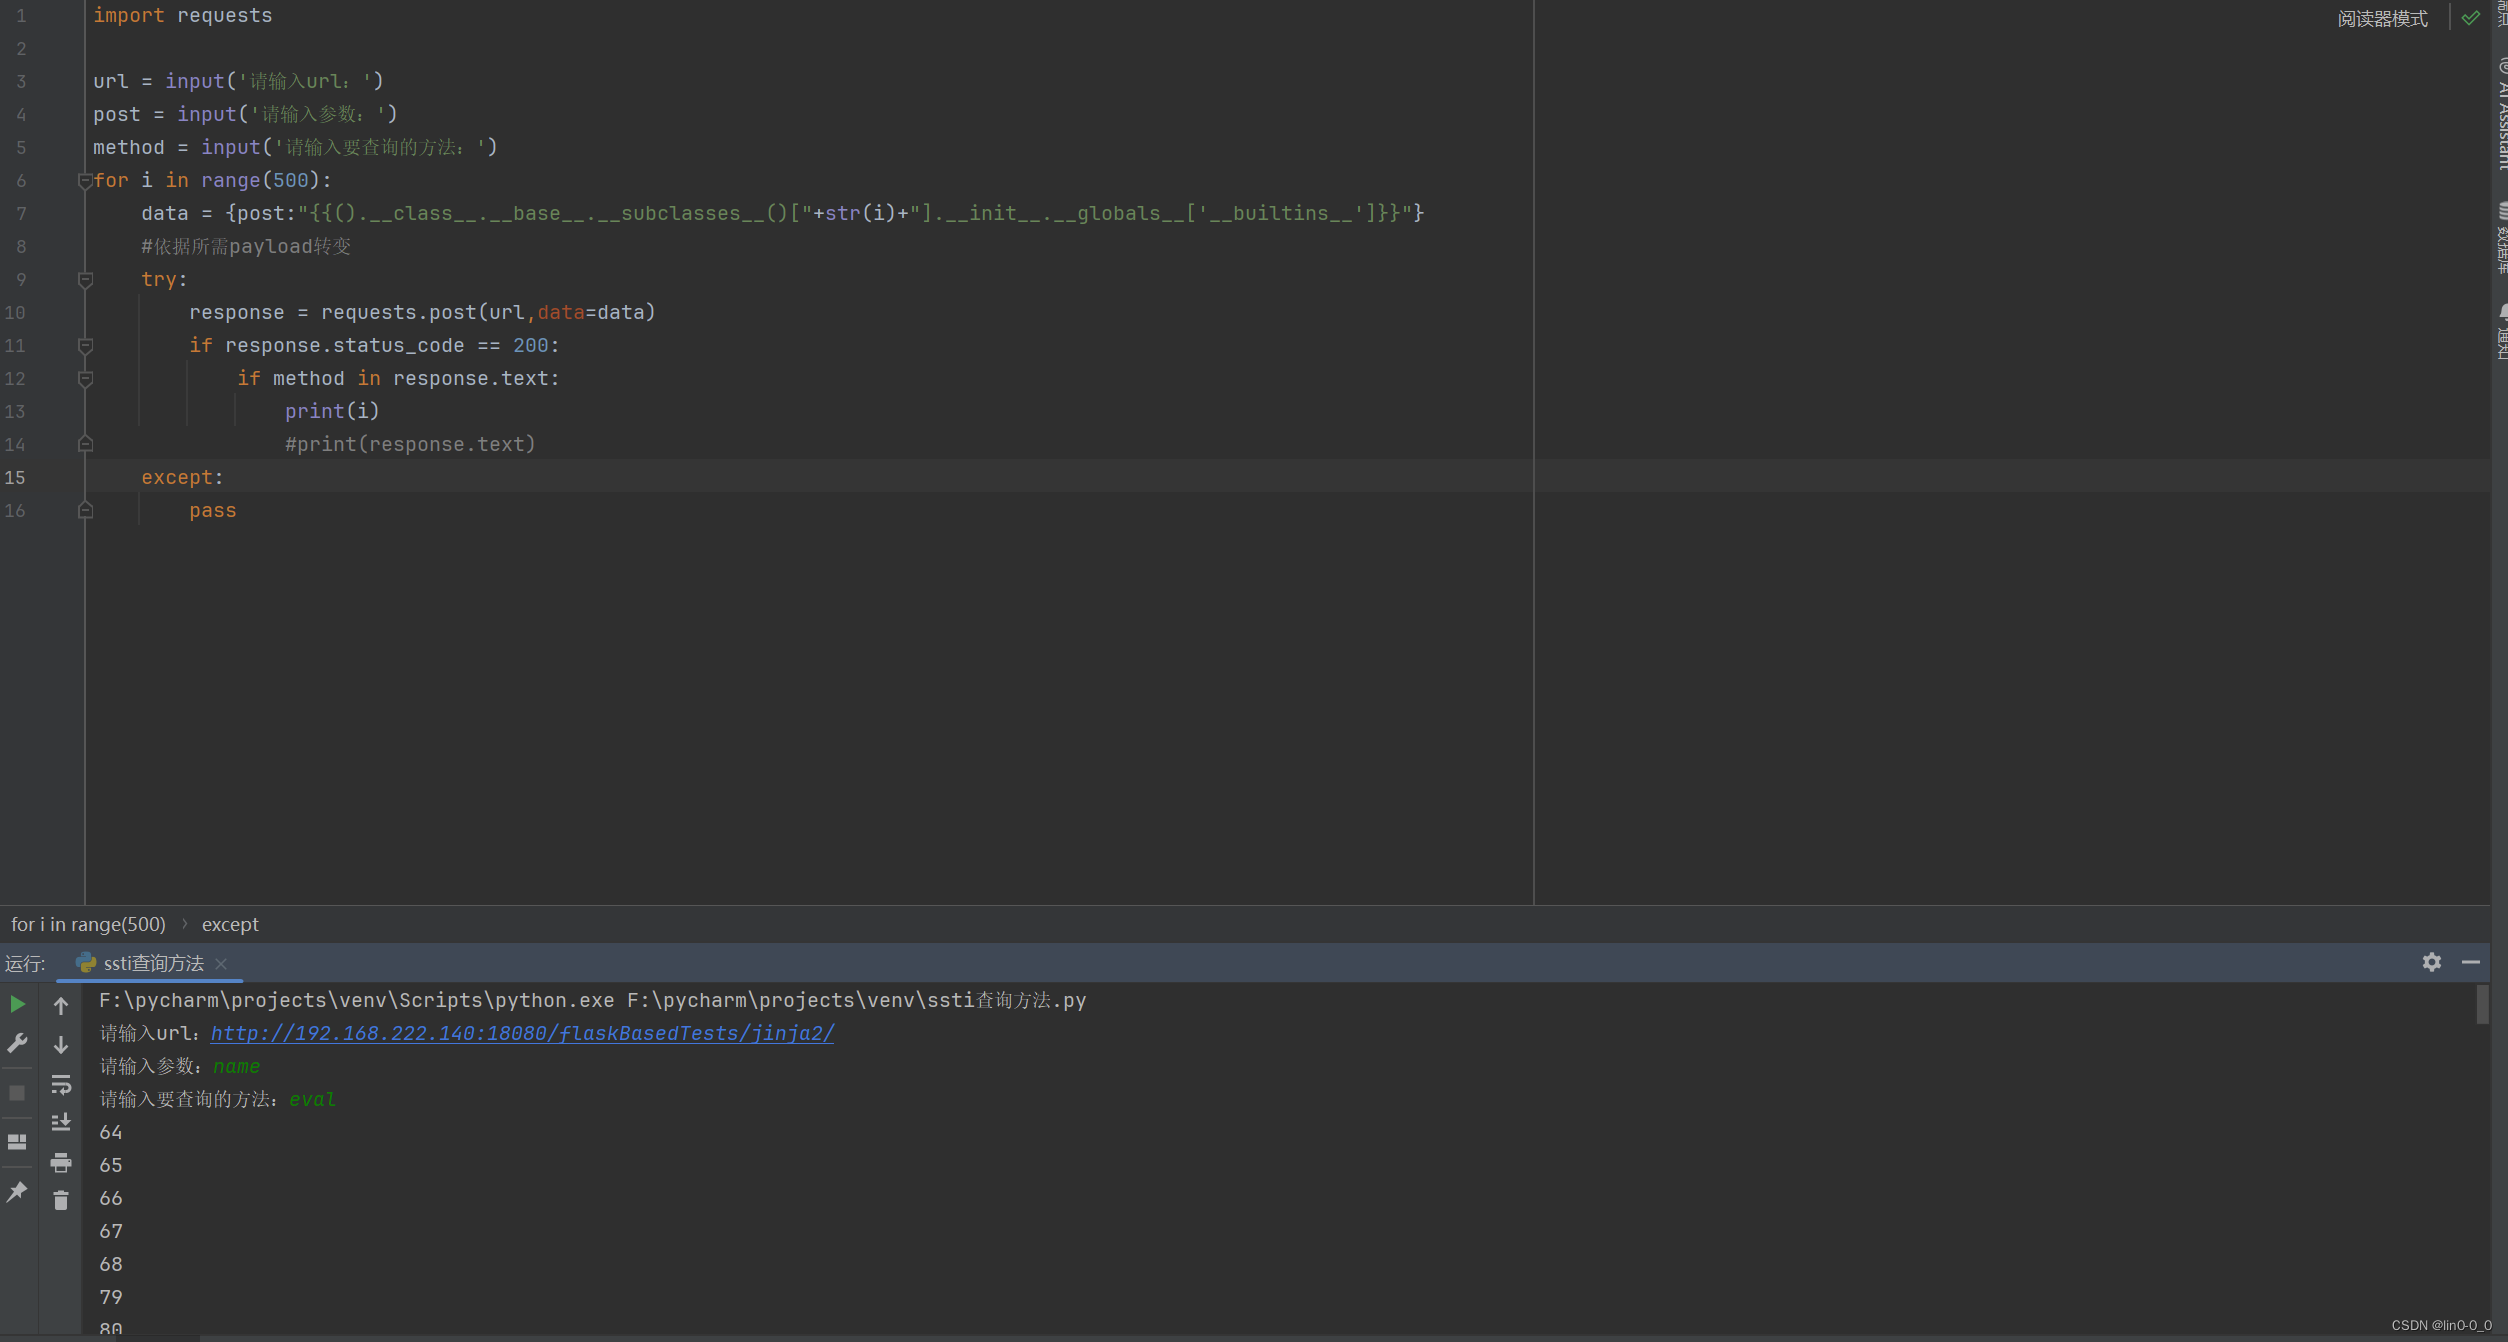Screen dimensions: 2508x1342
Task: Open run panel settings gear
Action: (2431, 962)
